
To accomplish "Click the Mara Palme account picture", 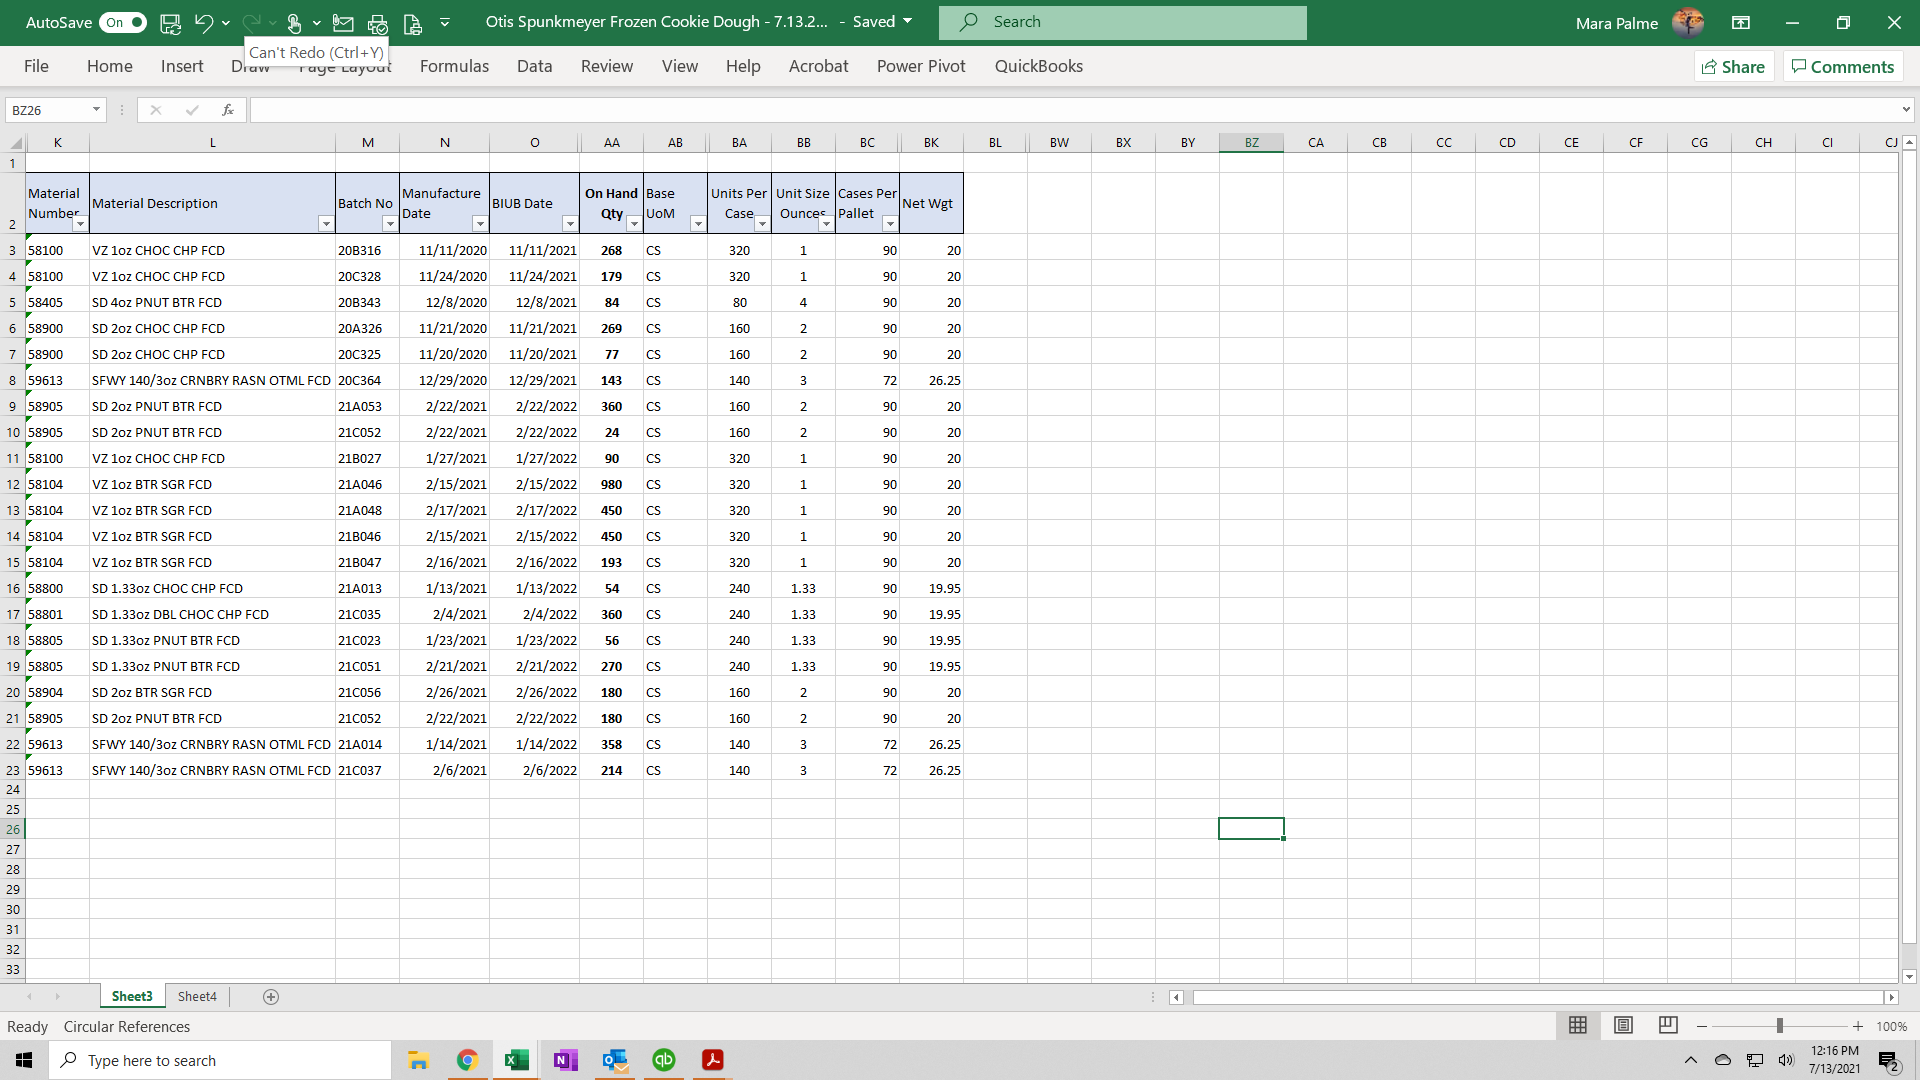I will [1688, 22].
